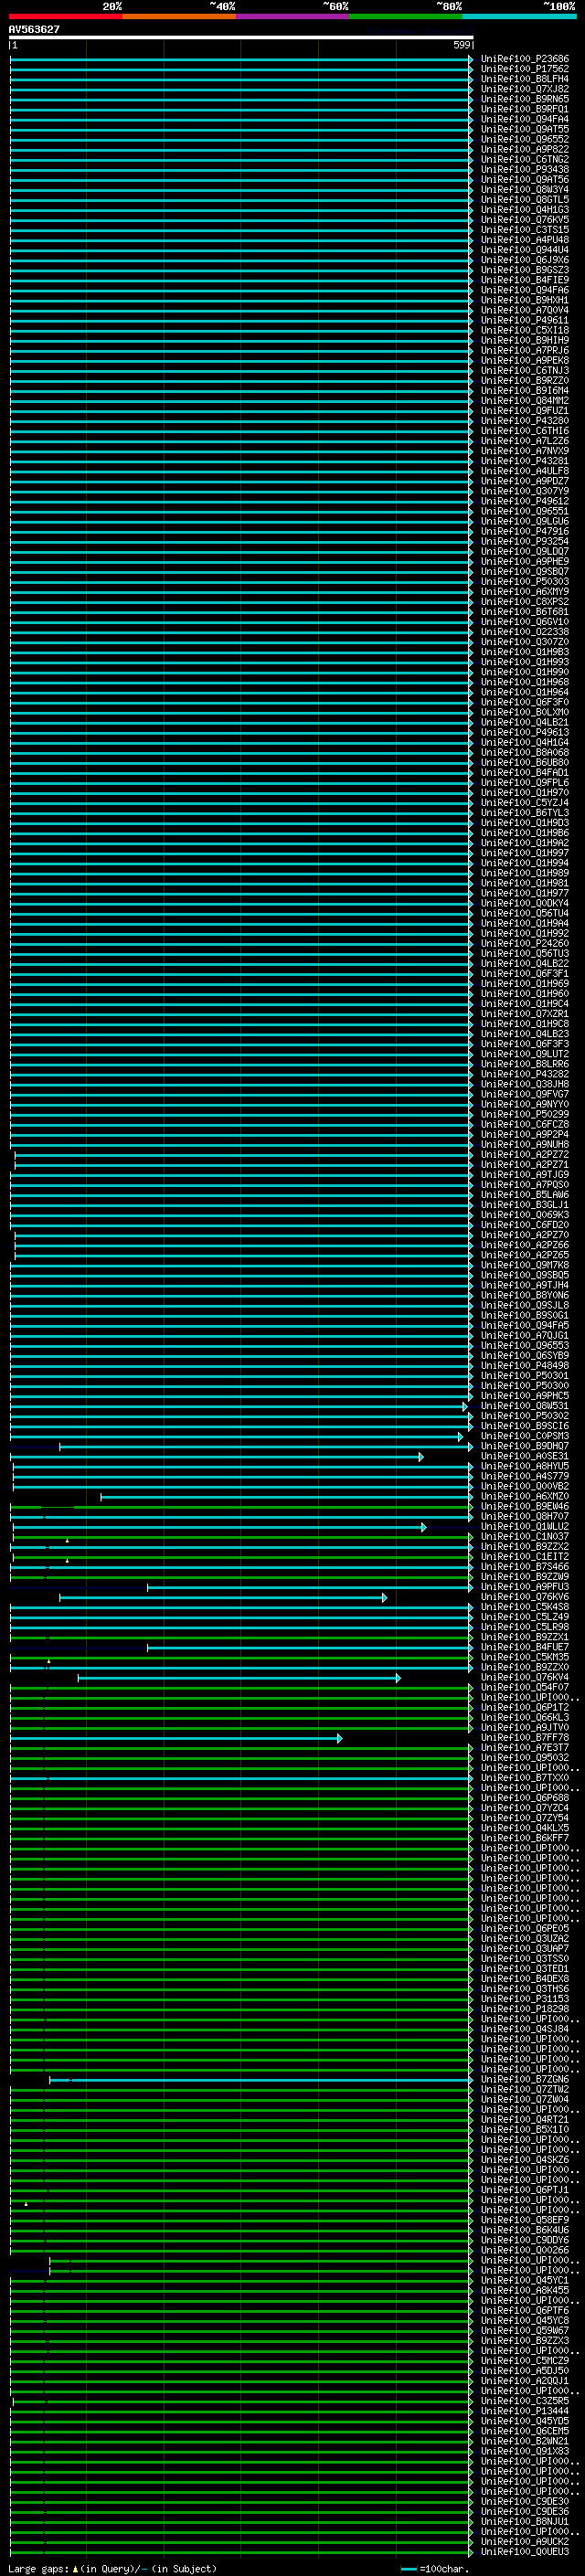Viewport: 585px width, 2576px height.
Task: Select hit label UniRef100_P24260
Action: 524,943
